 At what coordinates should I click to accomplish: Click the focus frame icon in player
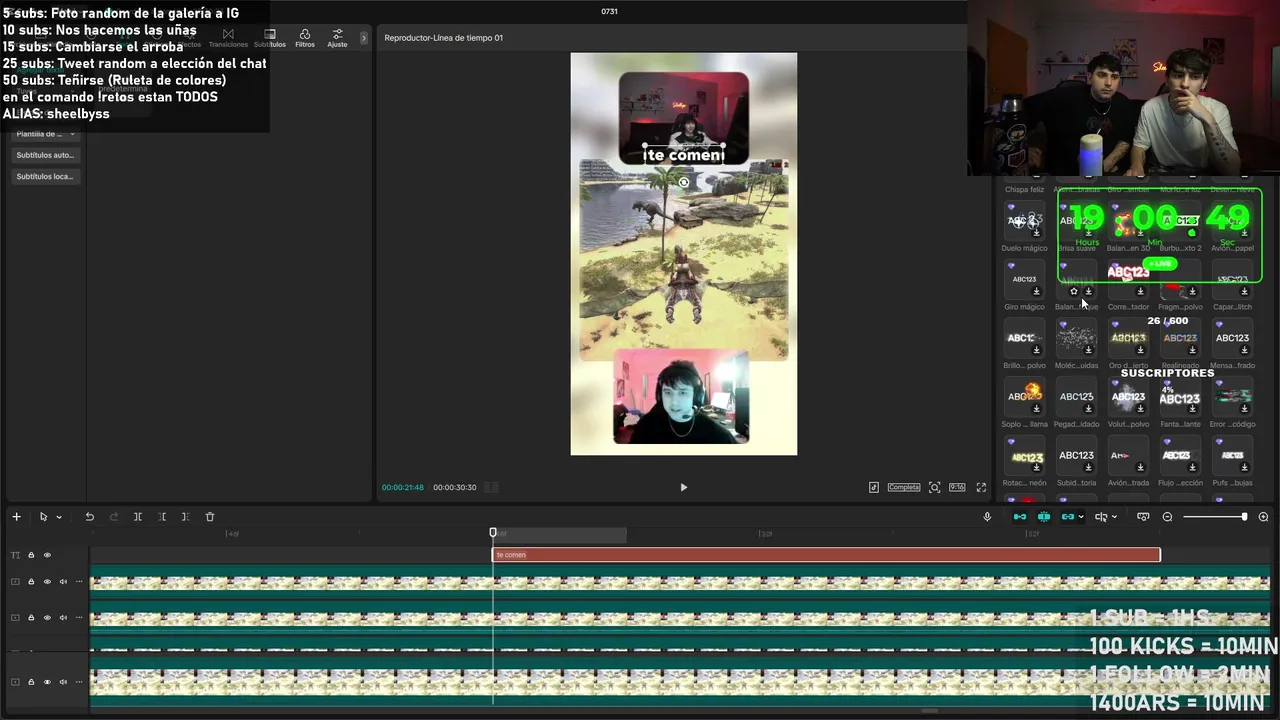pos(934,487)
